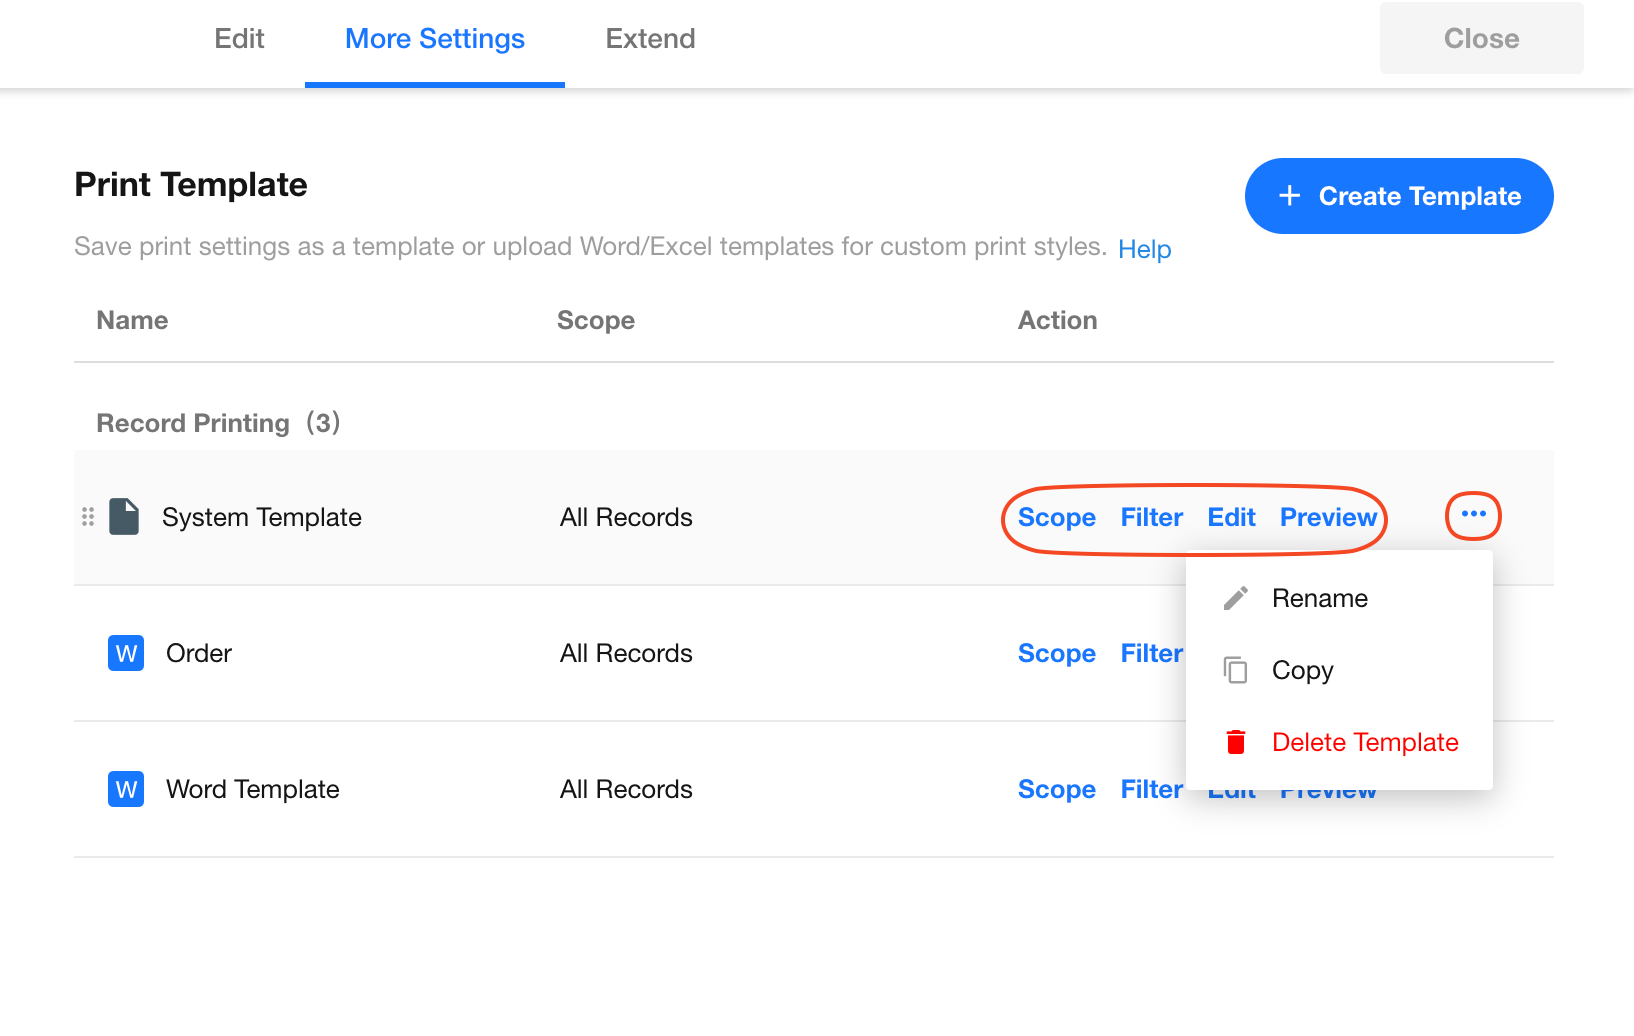Click Edit link for System Template
The width and height of the screenshot is (1634, 1036).
tap(1231, 517)
